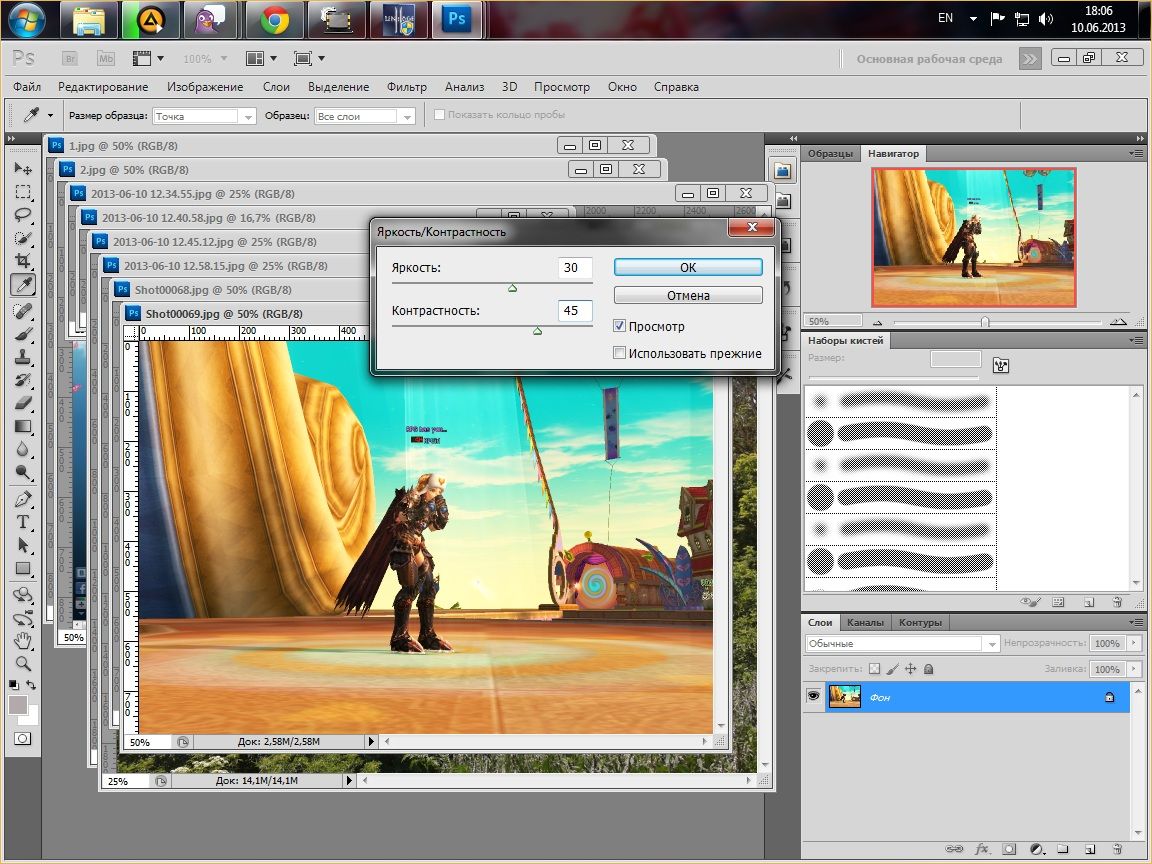
Task: Select the Quick Selection tool
Action: (x=23, y=238)
